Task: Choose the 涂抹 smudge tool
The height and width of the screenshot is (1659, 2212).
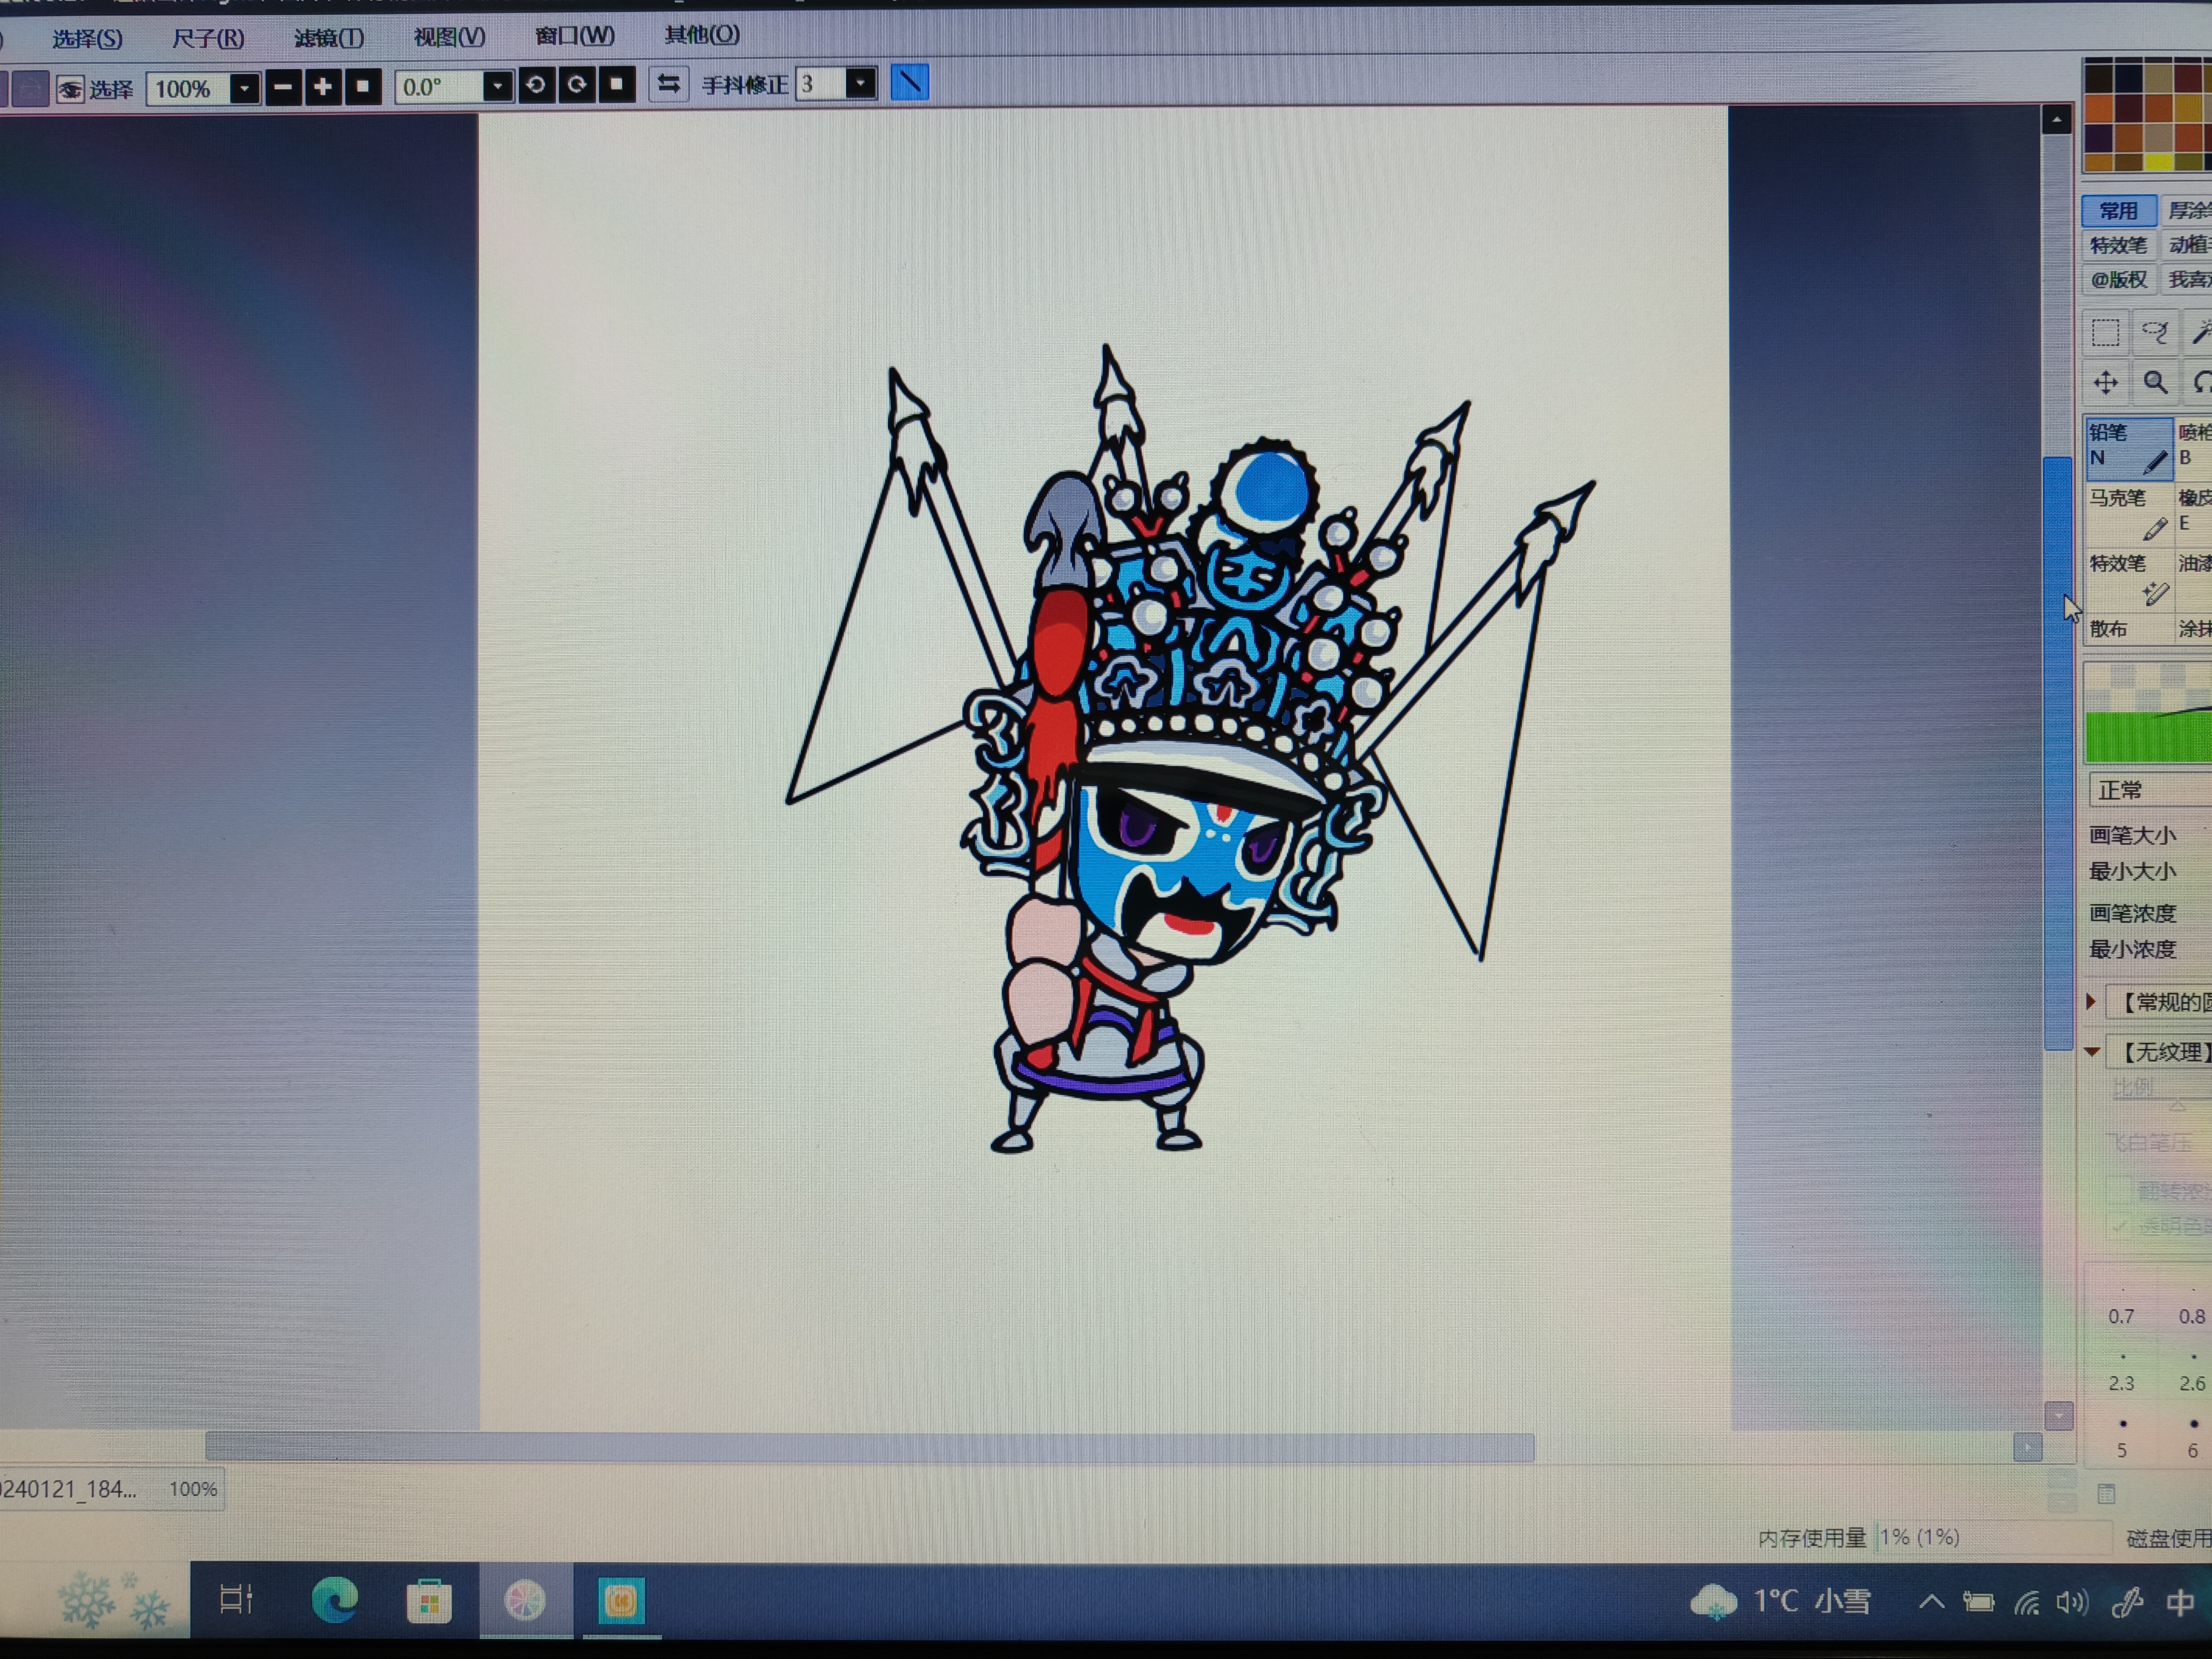Action: [2194, 629]
